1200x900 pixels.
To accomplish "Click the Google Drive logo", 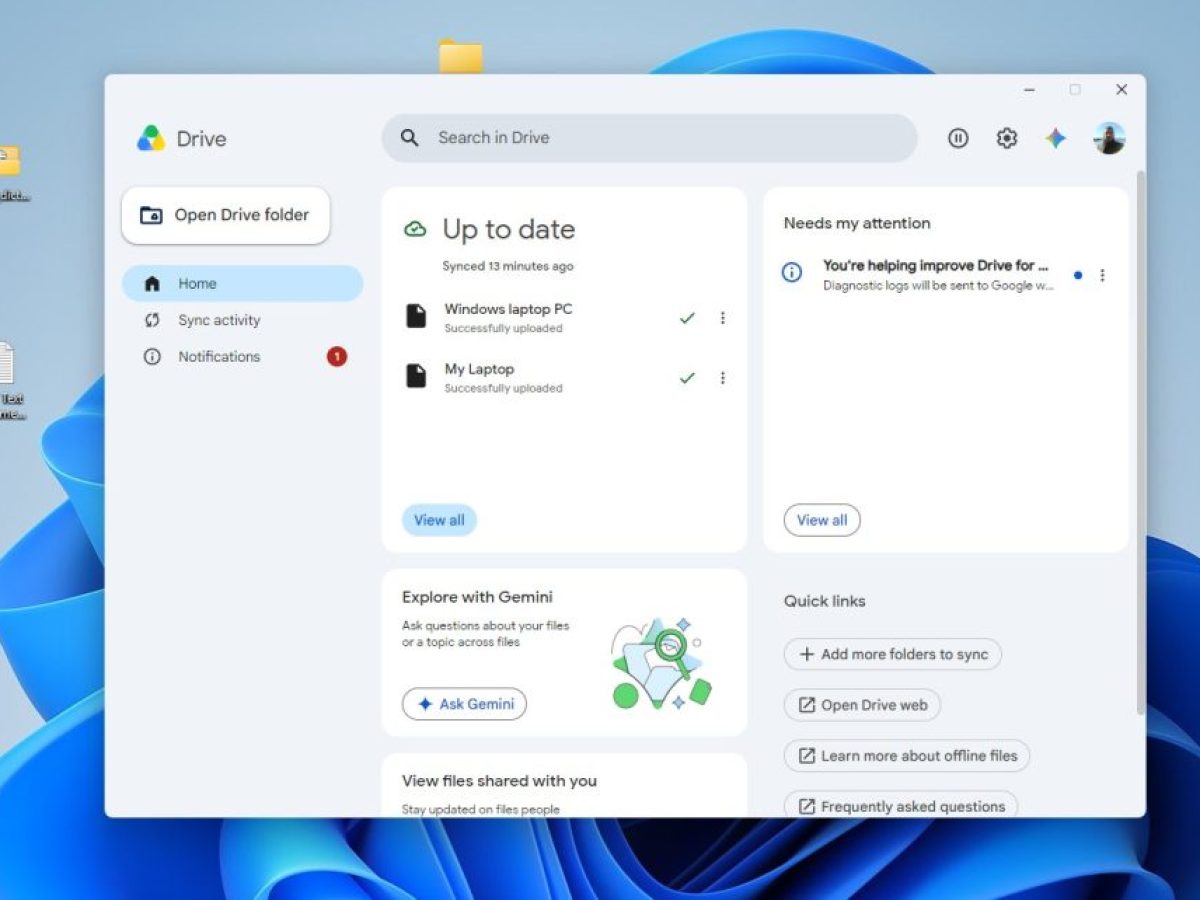I will [x=151, y=138].
